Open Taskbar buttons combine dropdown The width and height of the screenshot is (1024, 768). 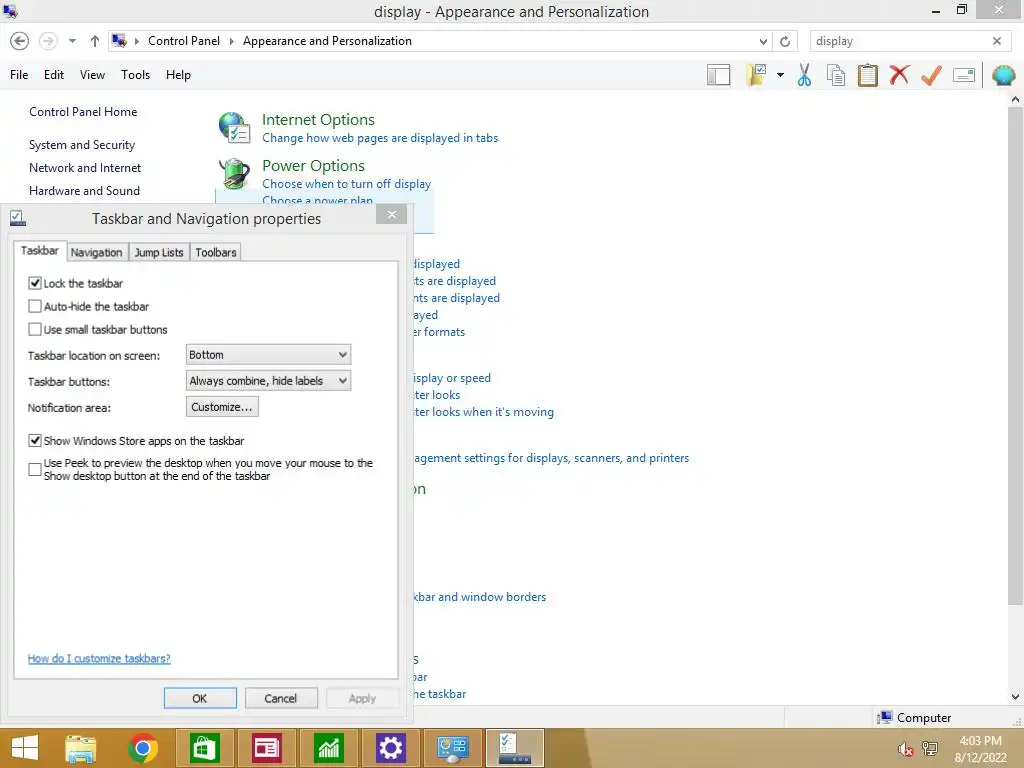coord(268,381)
